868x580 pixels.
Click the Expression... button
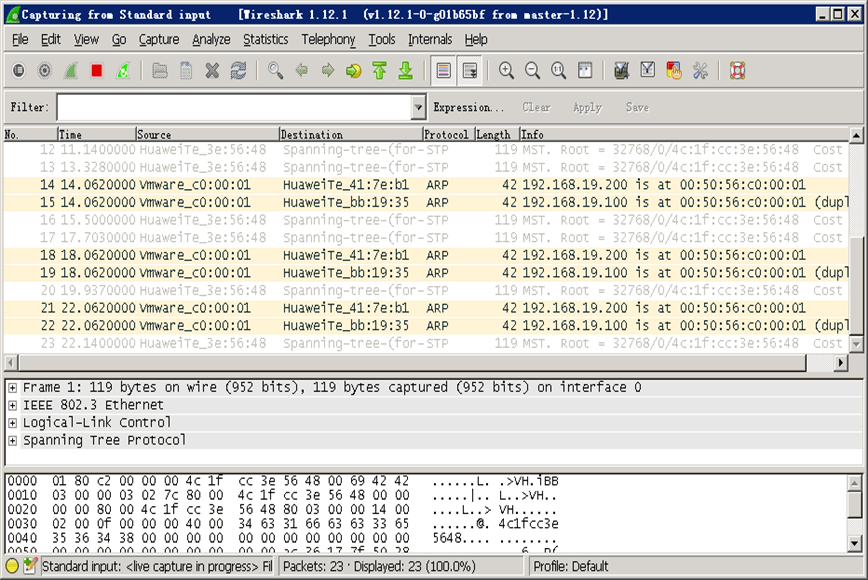(468, 107)
